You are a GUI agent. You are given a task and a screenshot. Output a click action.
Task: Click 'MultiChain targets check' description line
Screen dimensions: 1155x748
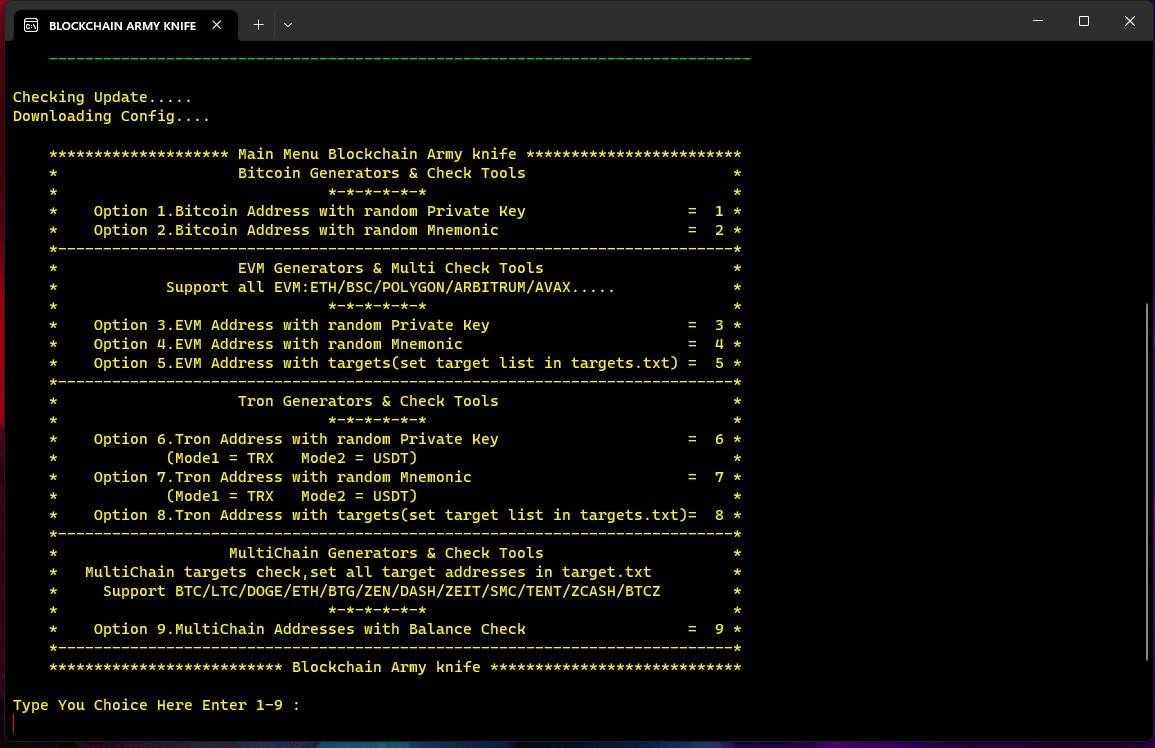click(368, 573)
